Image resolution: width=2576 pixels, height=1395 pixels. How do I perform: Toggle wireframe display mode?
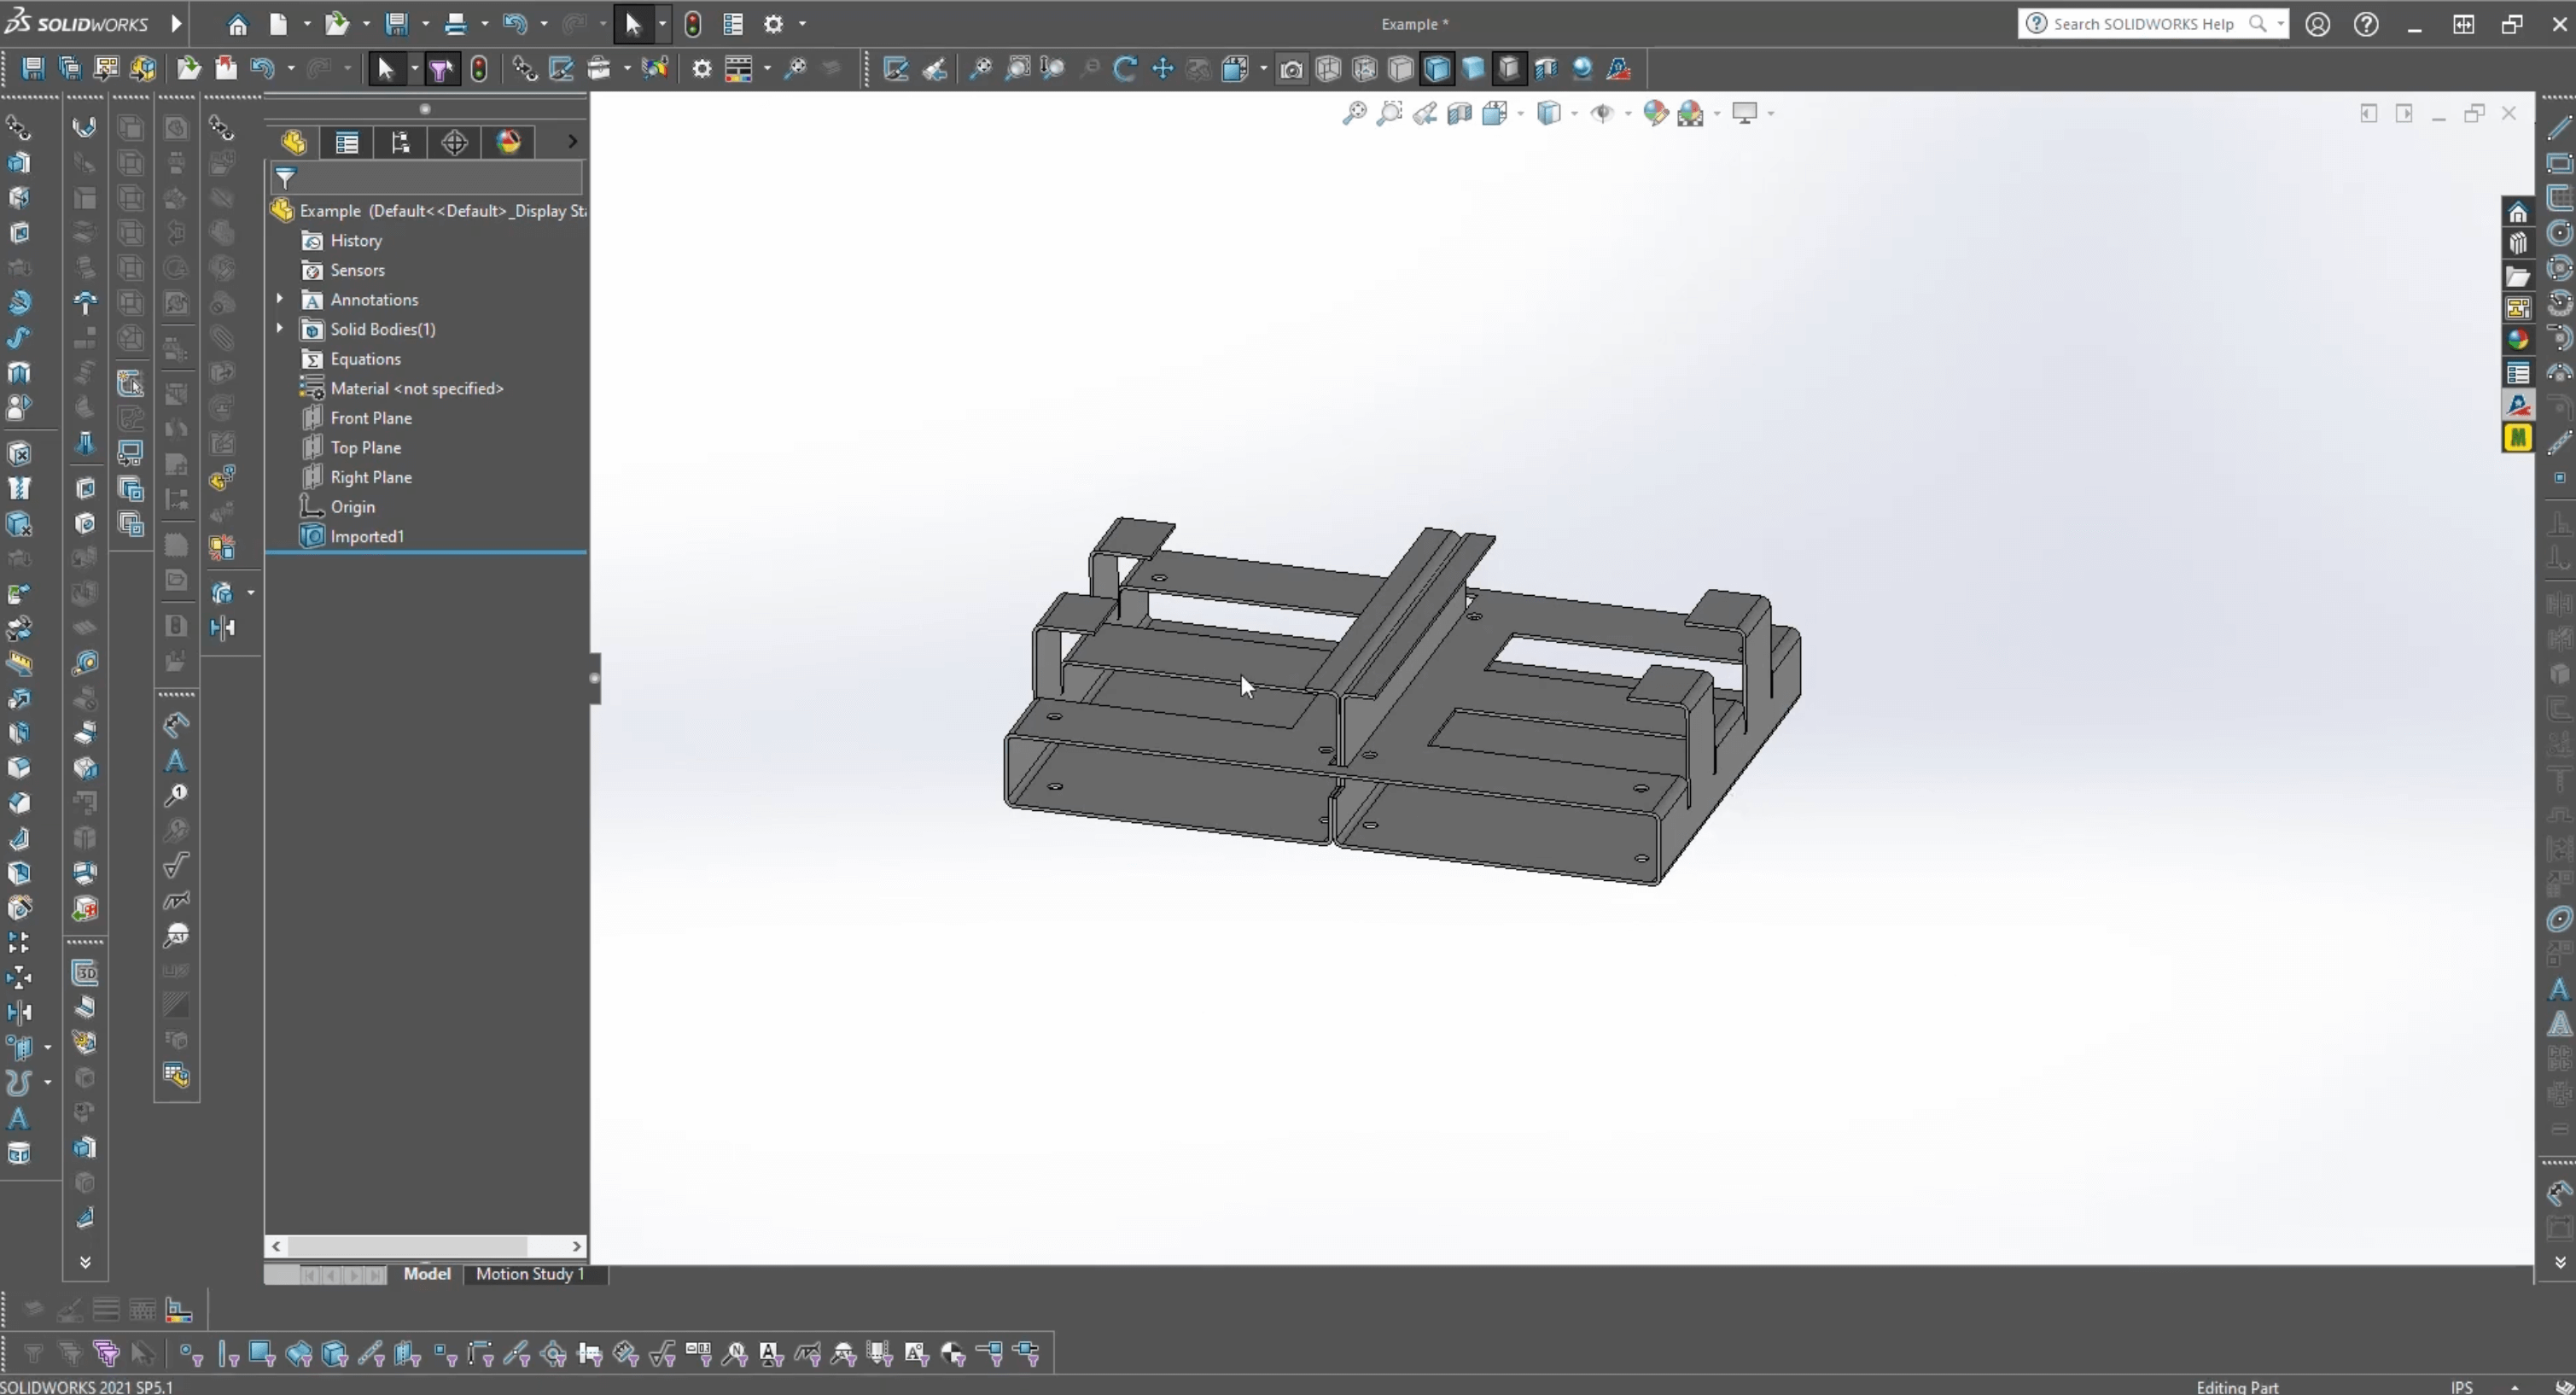click(1328, 68)
